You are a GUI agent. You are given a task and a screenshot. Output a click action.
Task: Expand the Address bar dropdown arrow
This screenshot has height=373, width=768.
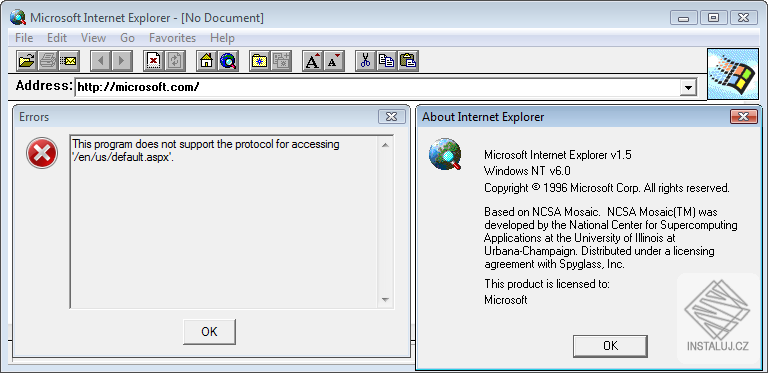click(x=689, y=88)
